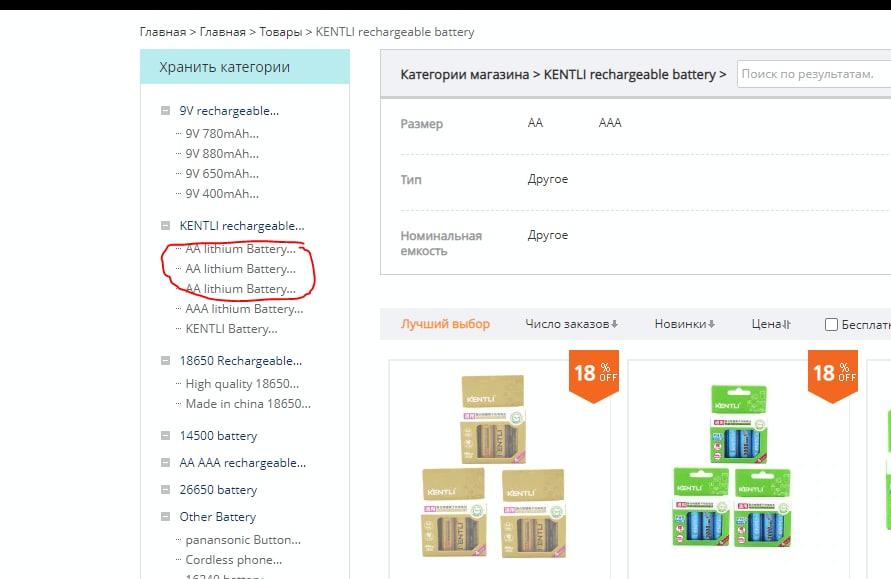The height and width of the screenshot is (579, 891).
Task: Open 14500 battery category
Action: 218,436
